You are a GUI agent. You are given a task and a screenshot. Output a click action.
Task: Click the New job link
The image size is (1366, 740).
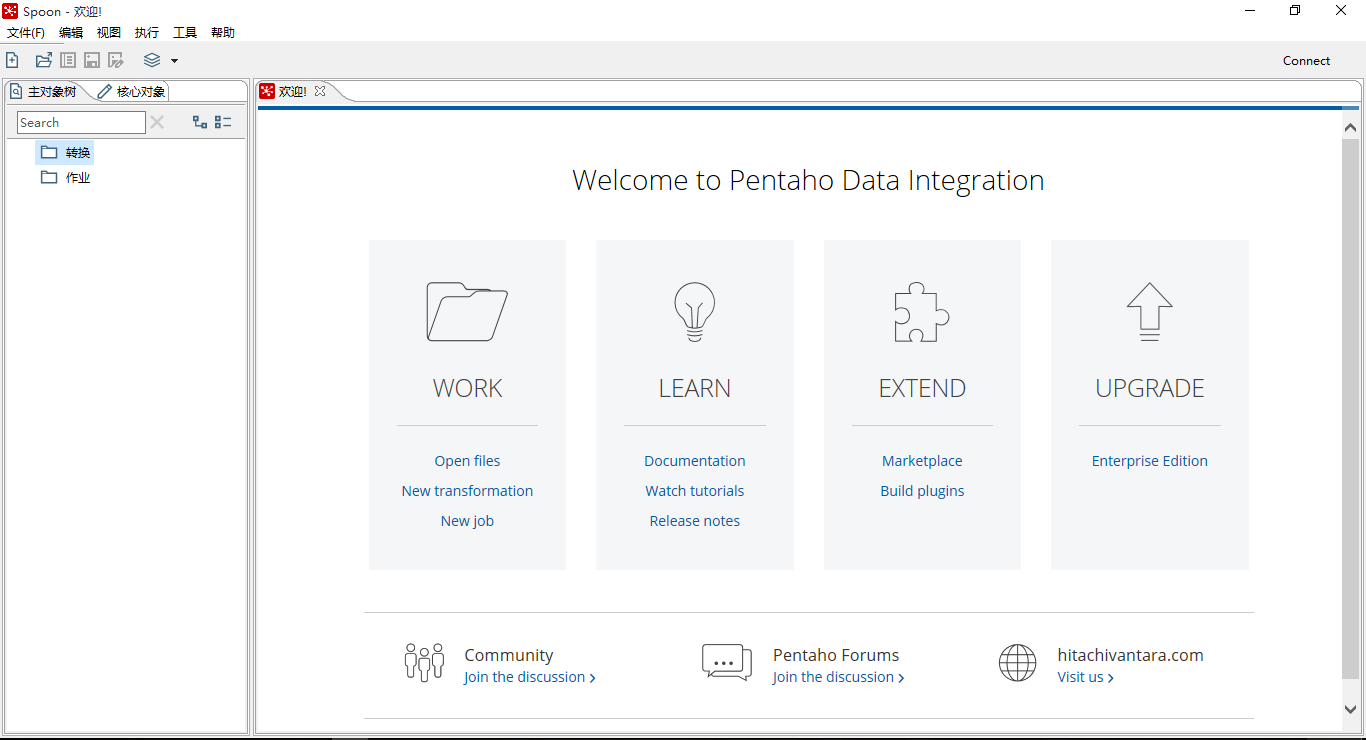pos(467,521)
